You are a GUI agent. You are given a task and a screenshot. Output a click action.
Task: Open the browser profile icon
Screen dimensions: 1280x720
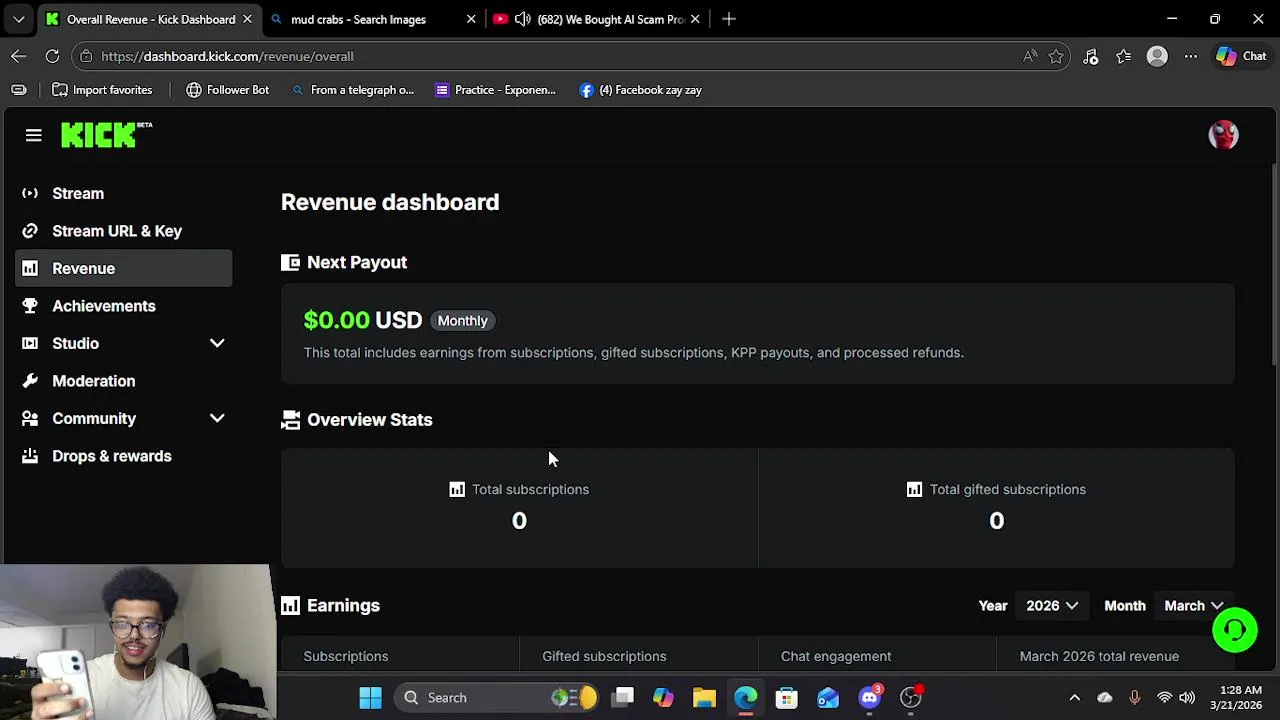(1157, 56)
